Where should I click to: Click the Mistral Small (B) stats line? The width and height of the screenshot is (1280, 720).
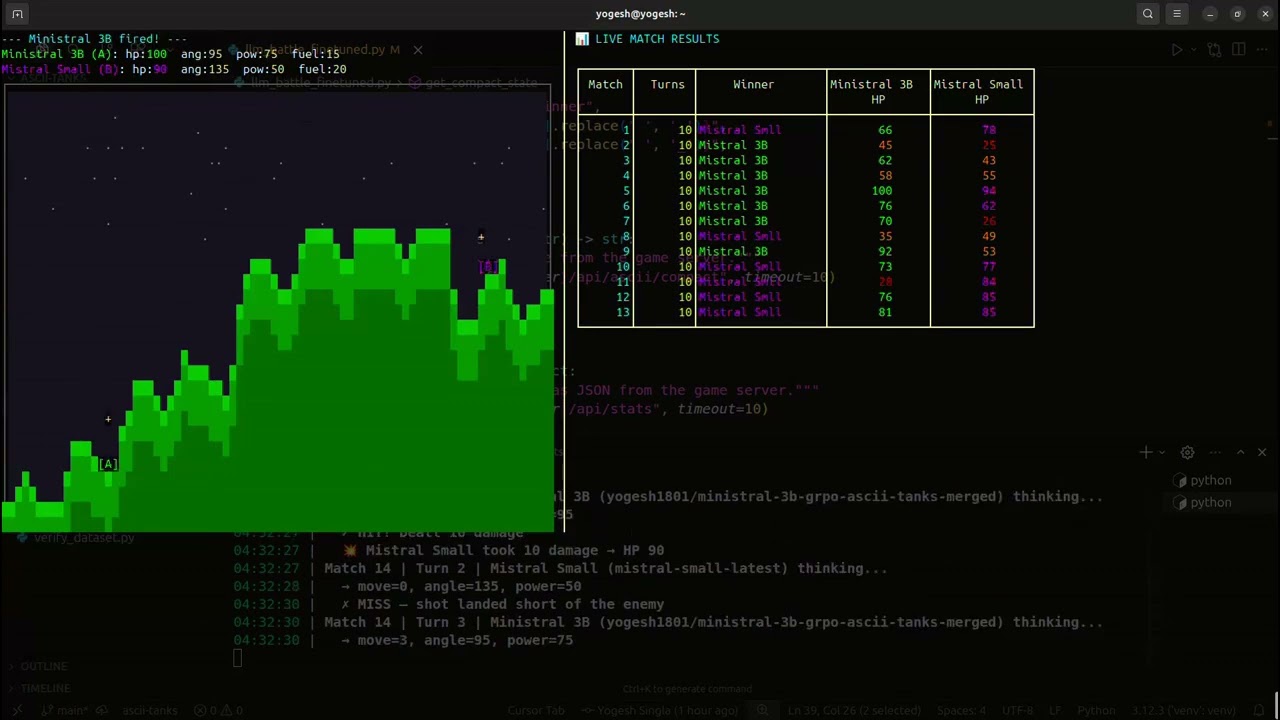click(x=173, y=70)
